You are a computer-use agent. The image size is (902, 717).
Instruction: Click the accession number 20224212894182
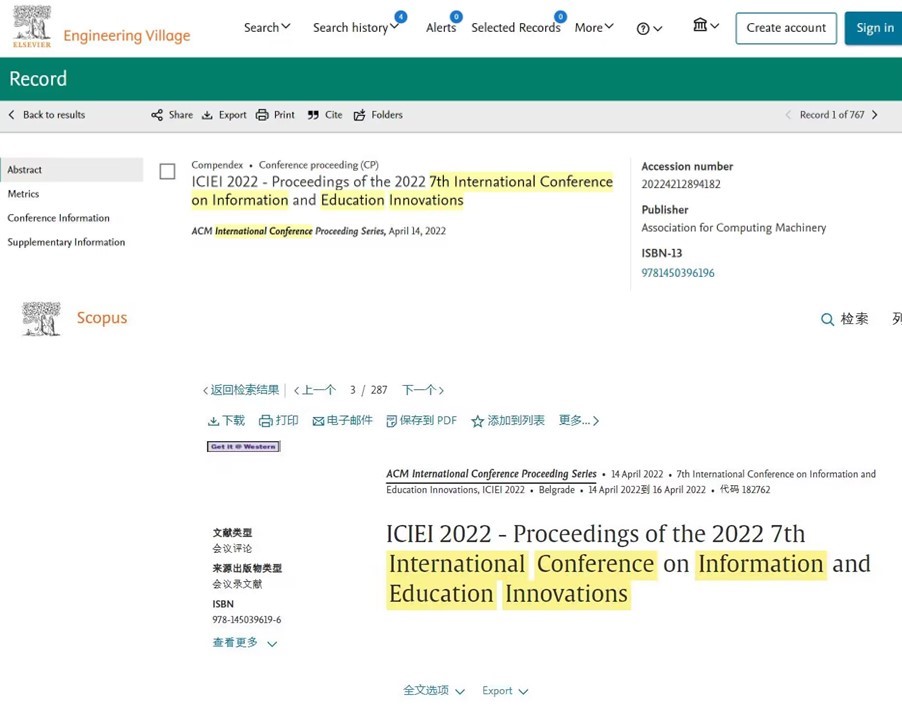point(681,184)
